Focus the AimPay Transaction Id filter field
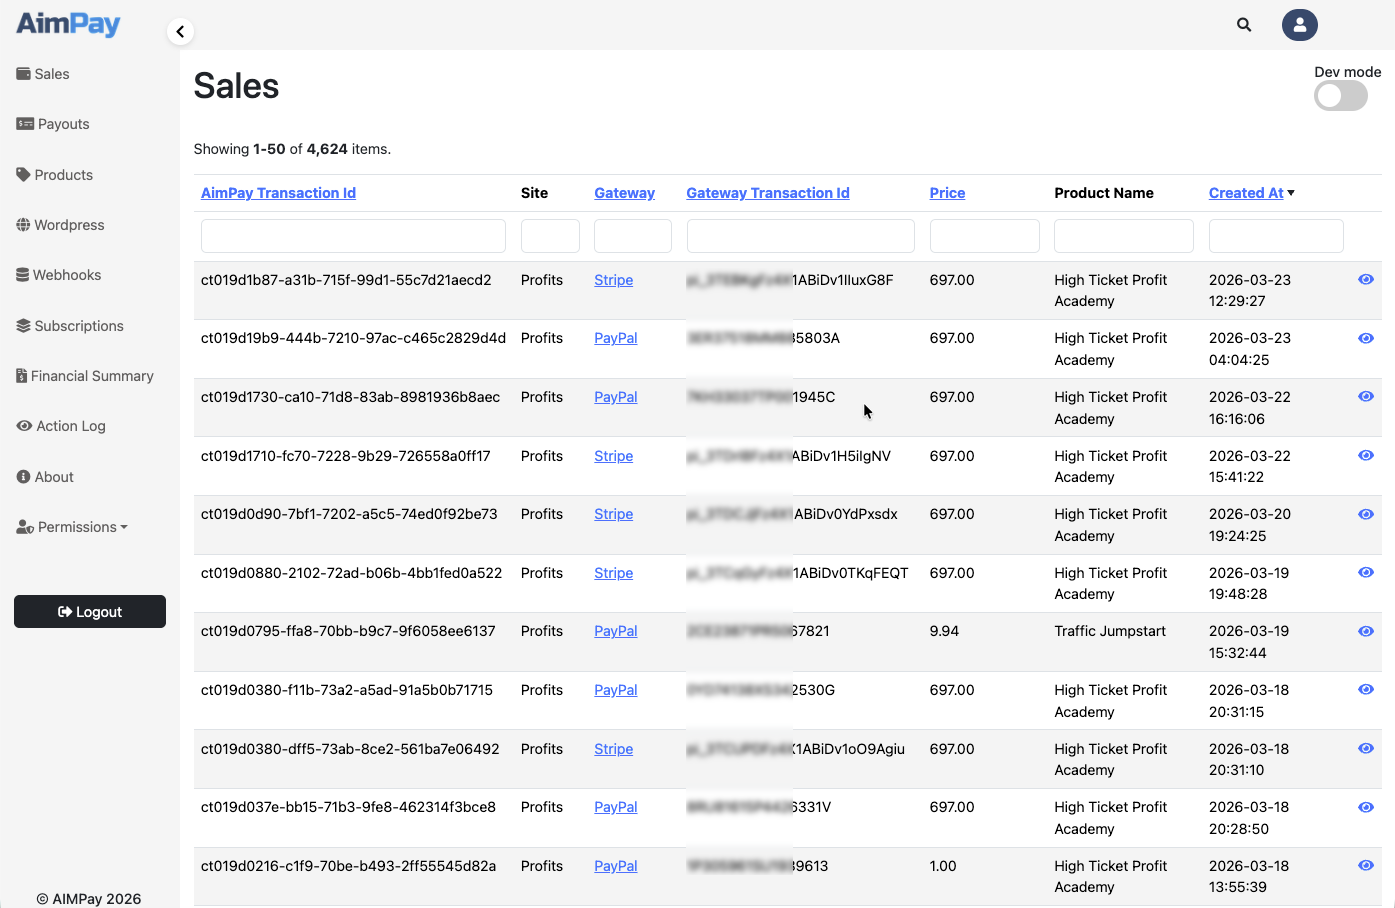 [x=353, y=236]
